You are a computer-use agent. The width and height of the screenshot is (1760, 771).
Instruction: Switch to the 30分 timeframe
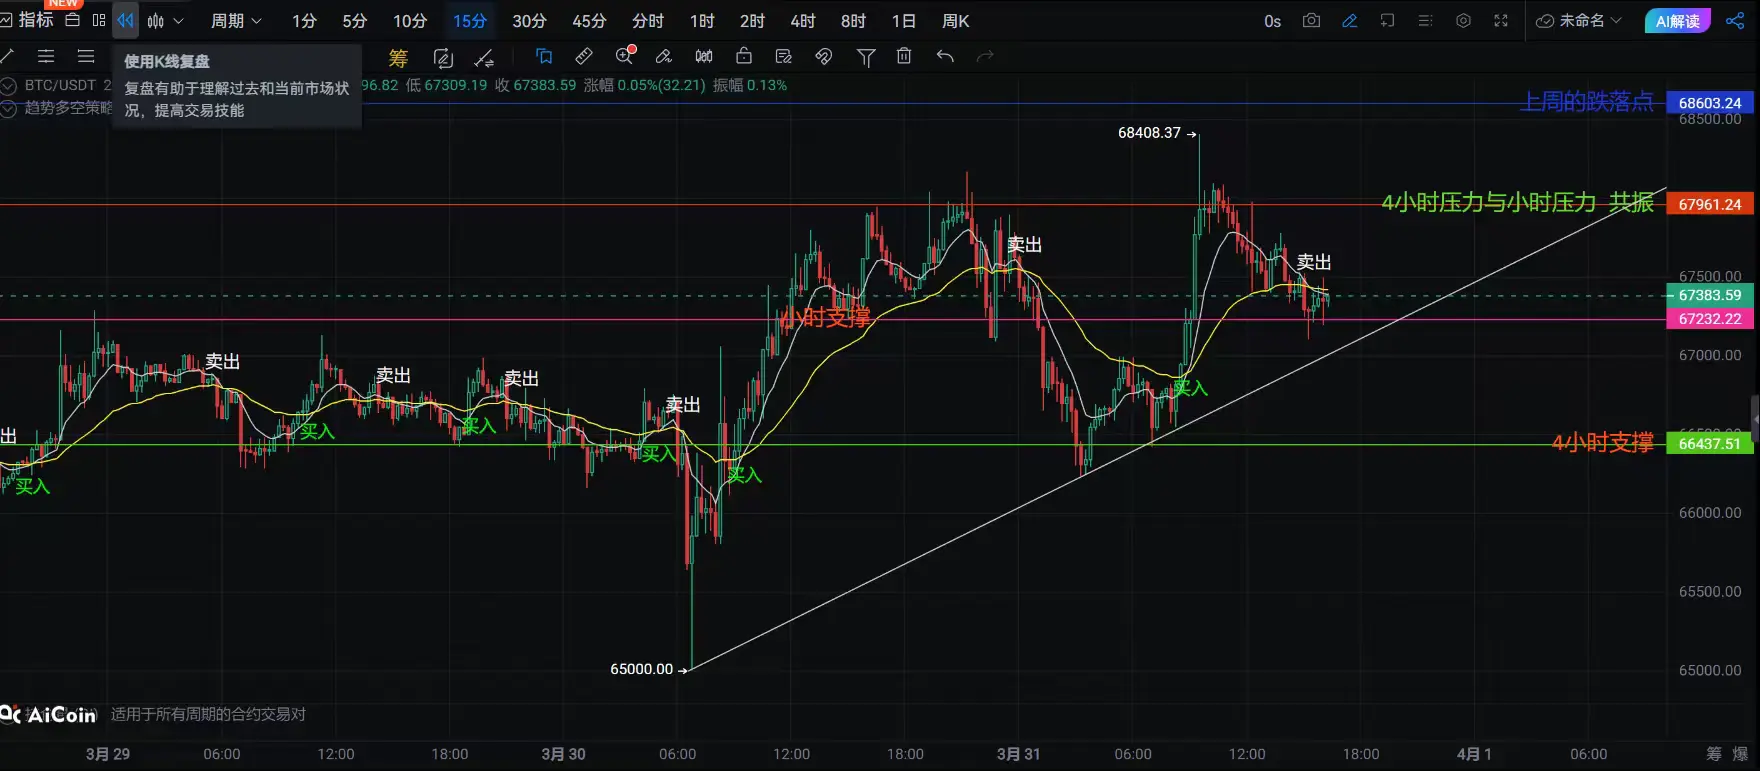(529, 21)
